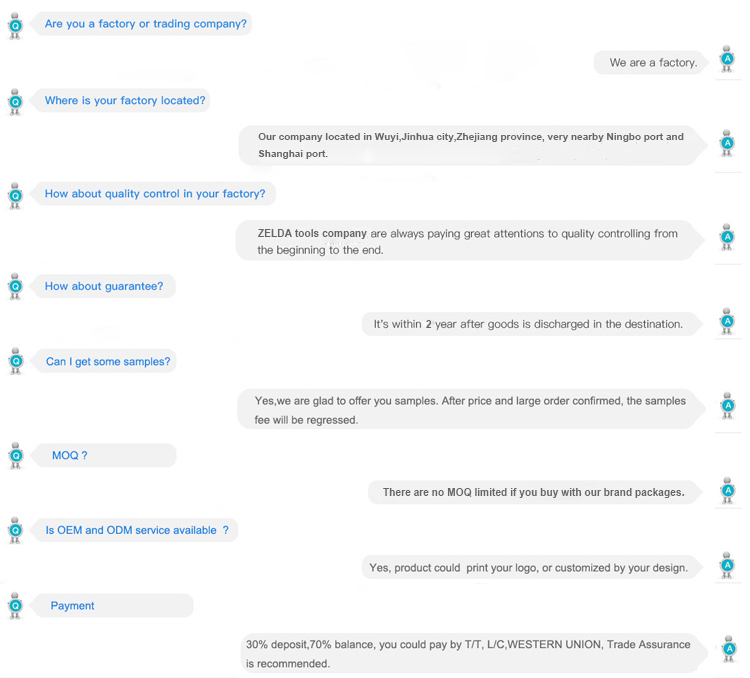Click the Q robot icon beside 'Can I get some samples?'
The image size is (750, 678).
[x=15, y=362]
